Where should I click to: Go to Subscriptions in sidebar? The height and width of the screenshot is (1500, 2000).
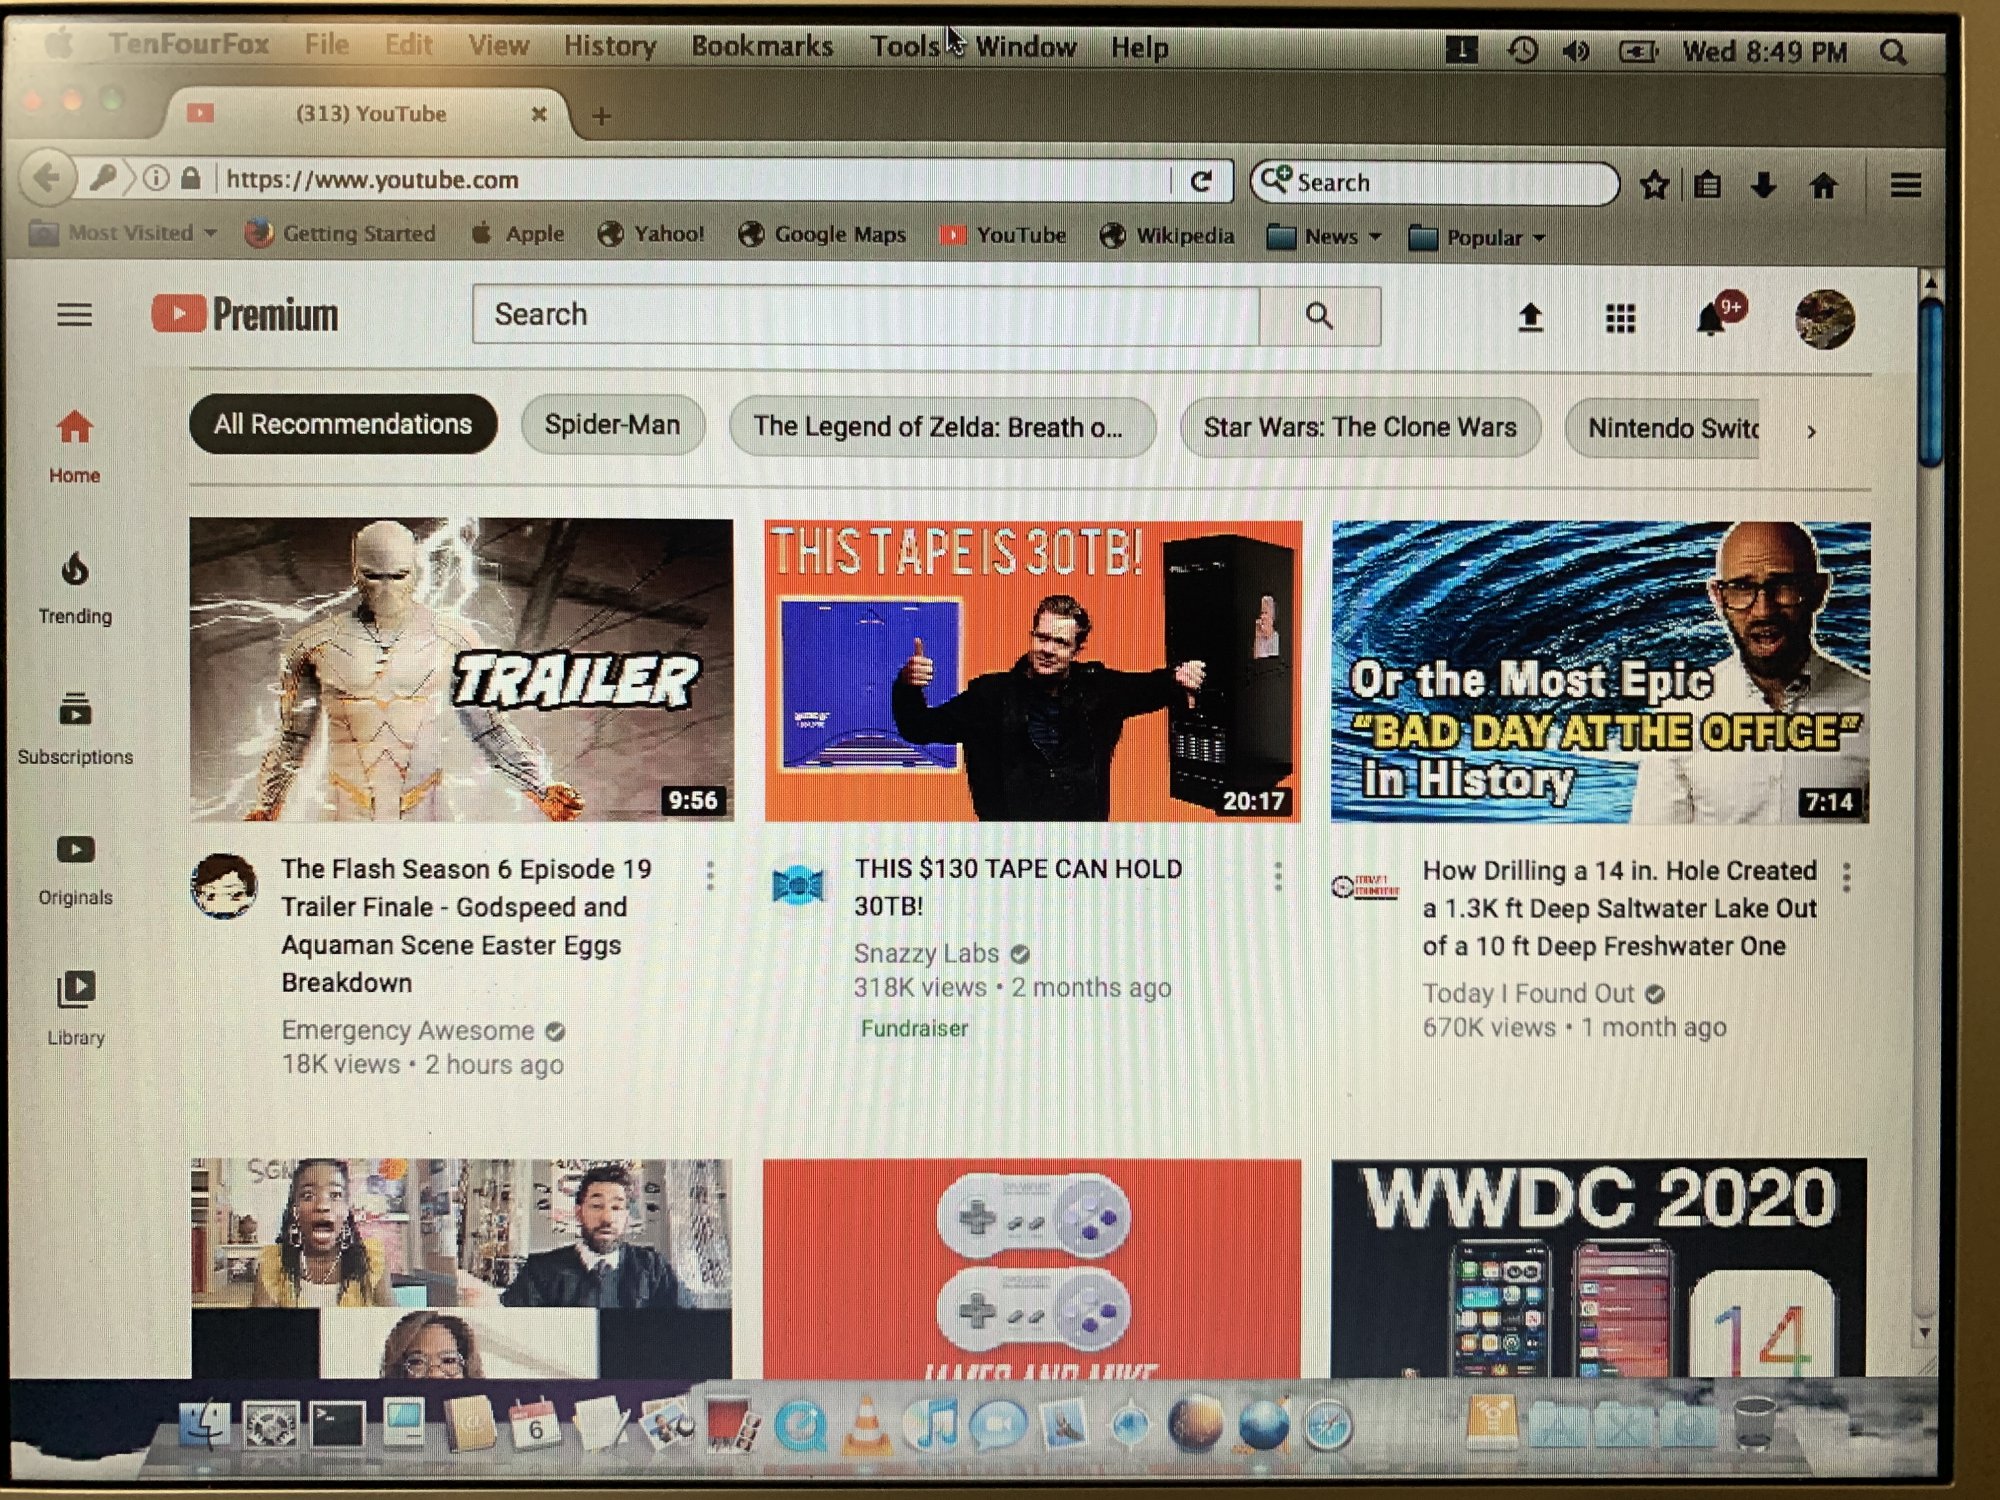(75, 728)
